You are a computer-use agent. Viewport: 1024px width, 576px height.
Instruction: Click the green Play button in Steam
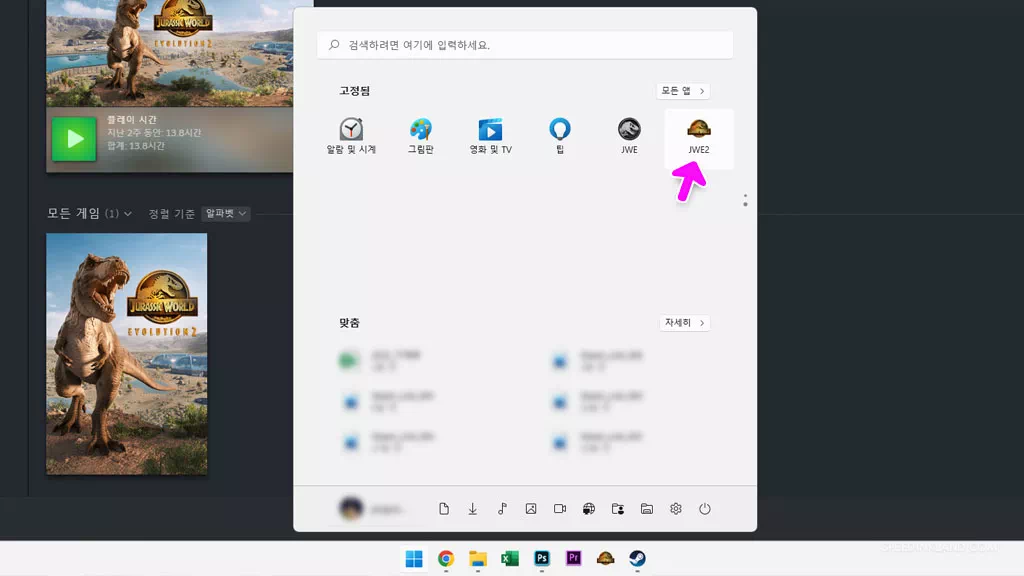(x=74, y=138)
